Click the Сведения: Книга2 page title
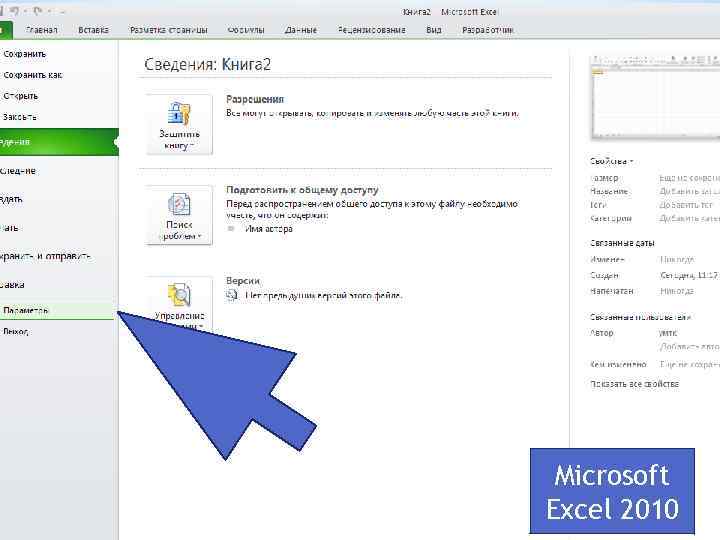The width and height of the screenshot is (720, 540). (208, 64)
